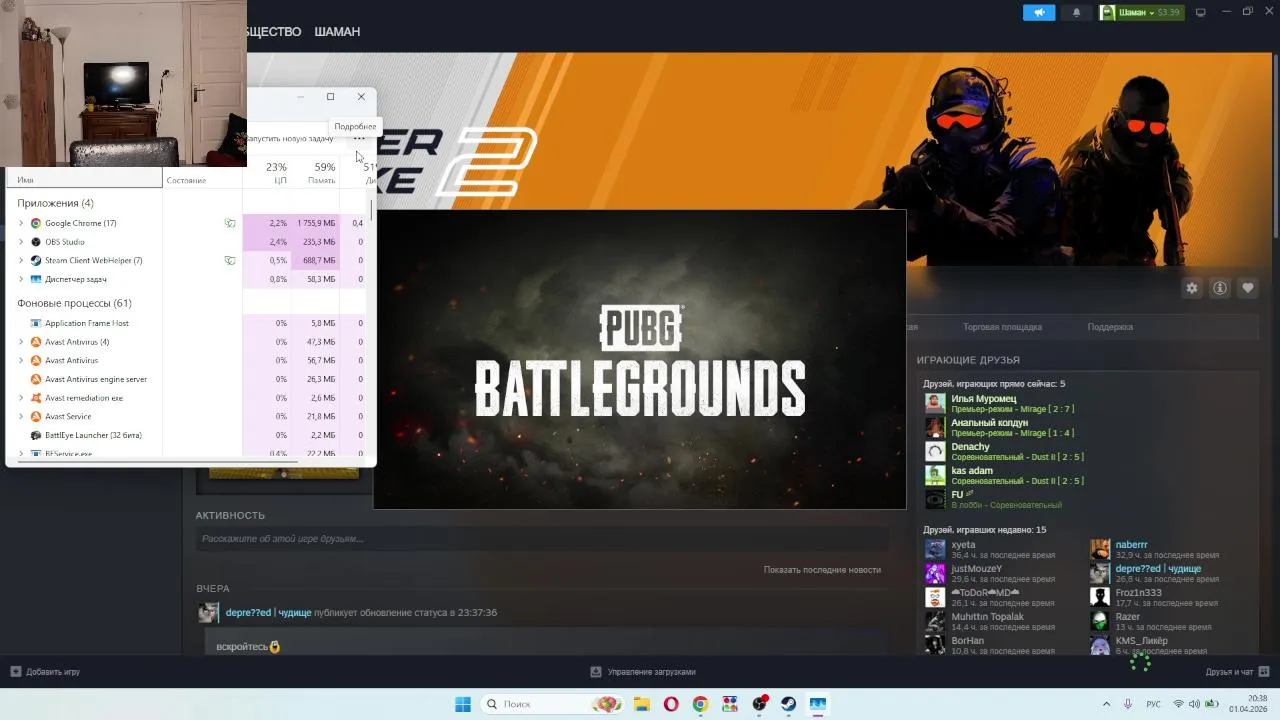Open Шаман account dropdown

[x=1140, y=13]
